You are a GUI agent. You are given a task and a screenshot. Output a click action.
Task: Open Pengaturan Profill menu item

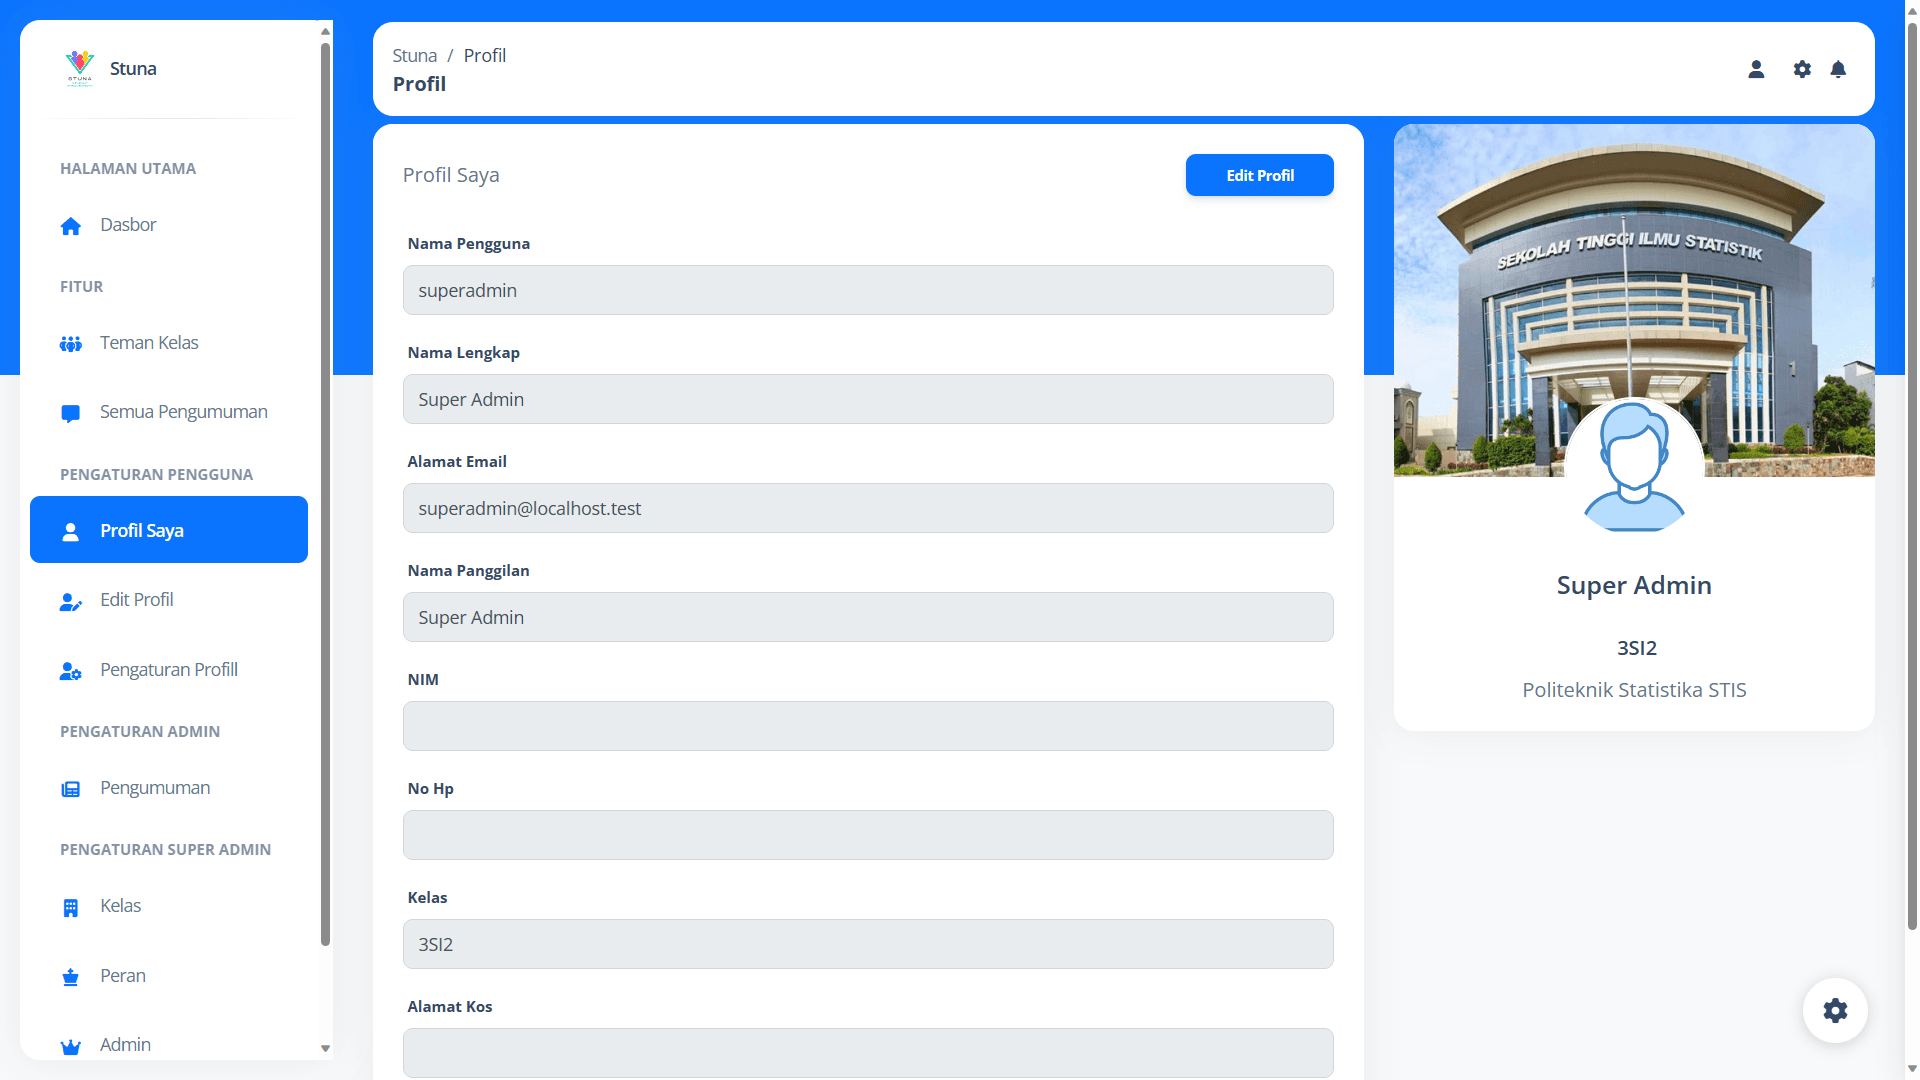pos(168,670)
